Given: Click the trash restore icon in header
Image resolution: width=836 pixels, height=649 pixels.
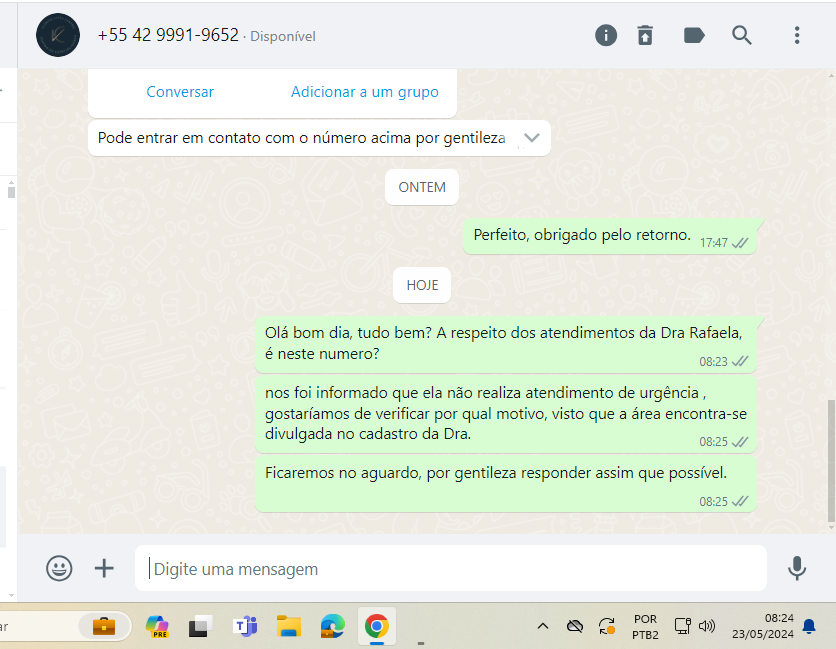Looking at the screenshot, I should point(646,35).
